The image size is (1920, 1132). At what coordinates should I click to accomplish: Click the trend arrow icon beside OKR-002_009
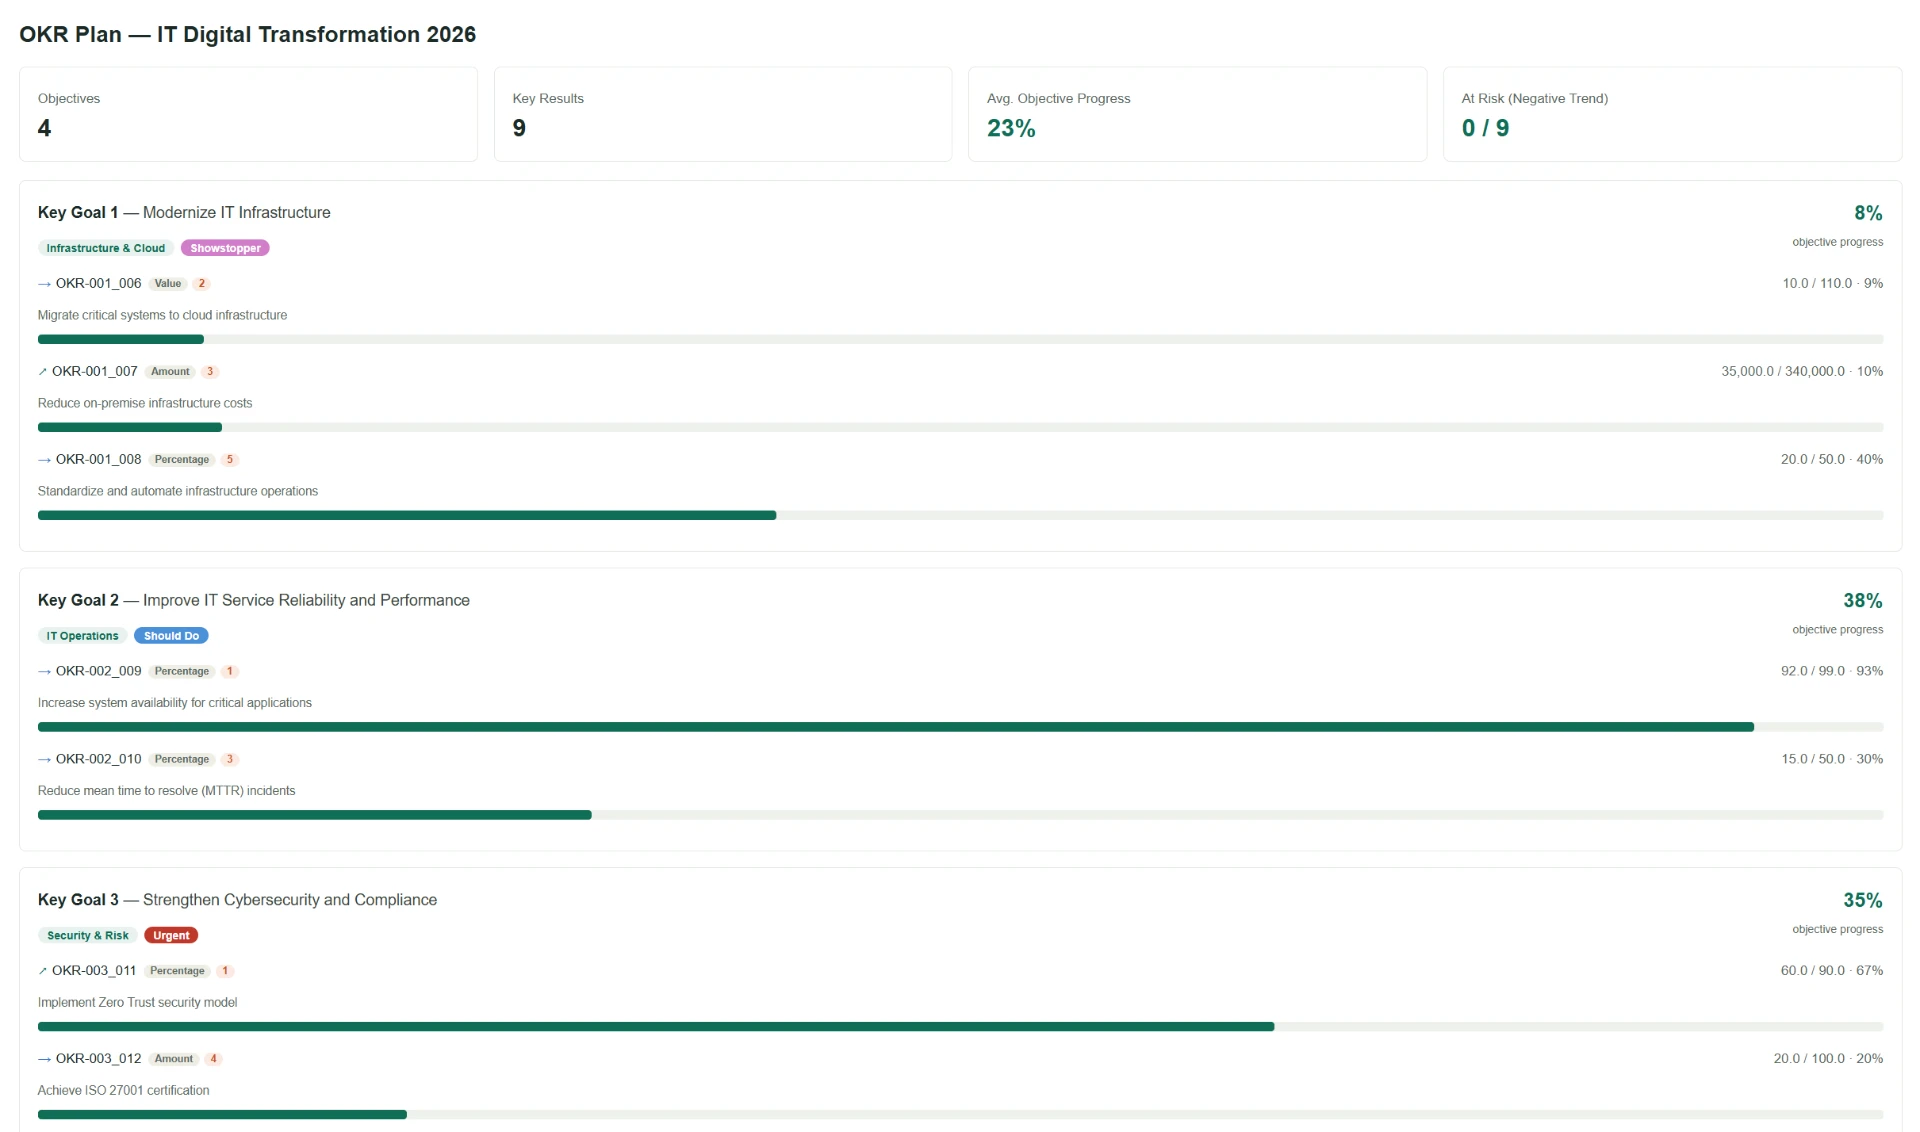[44, 672]
